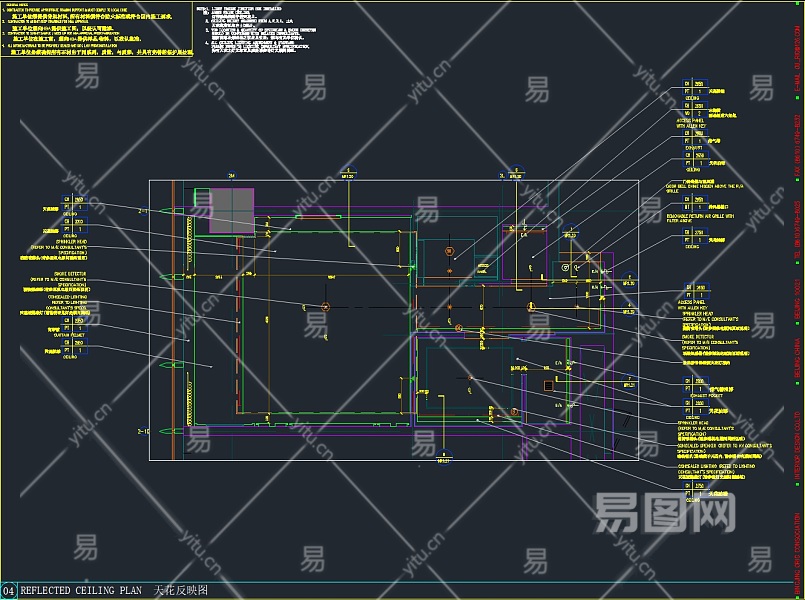The width and height of the screenshot is (805, 600).
Task: Select the 2-1 section marker on left edge
Action: click(x=142, y=212)
